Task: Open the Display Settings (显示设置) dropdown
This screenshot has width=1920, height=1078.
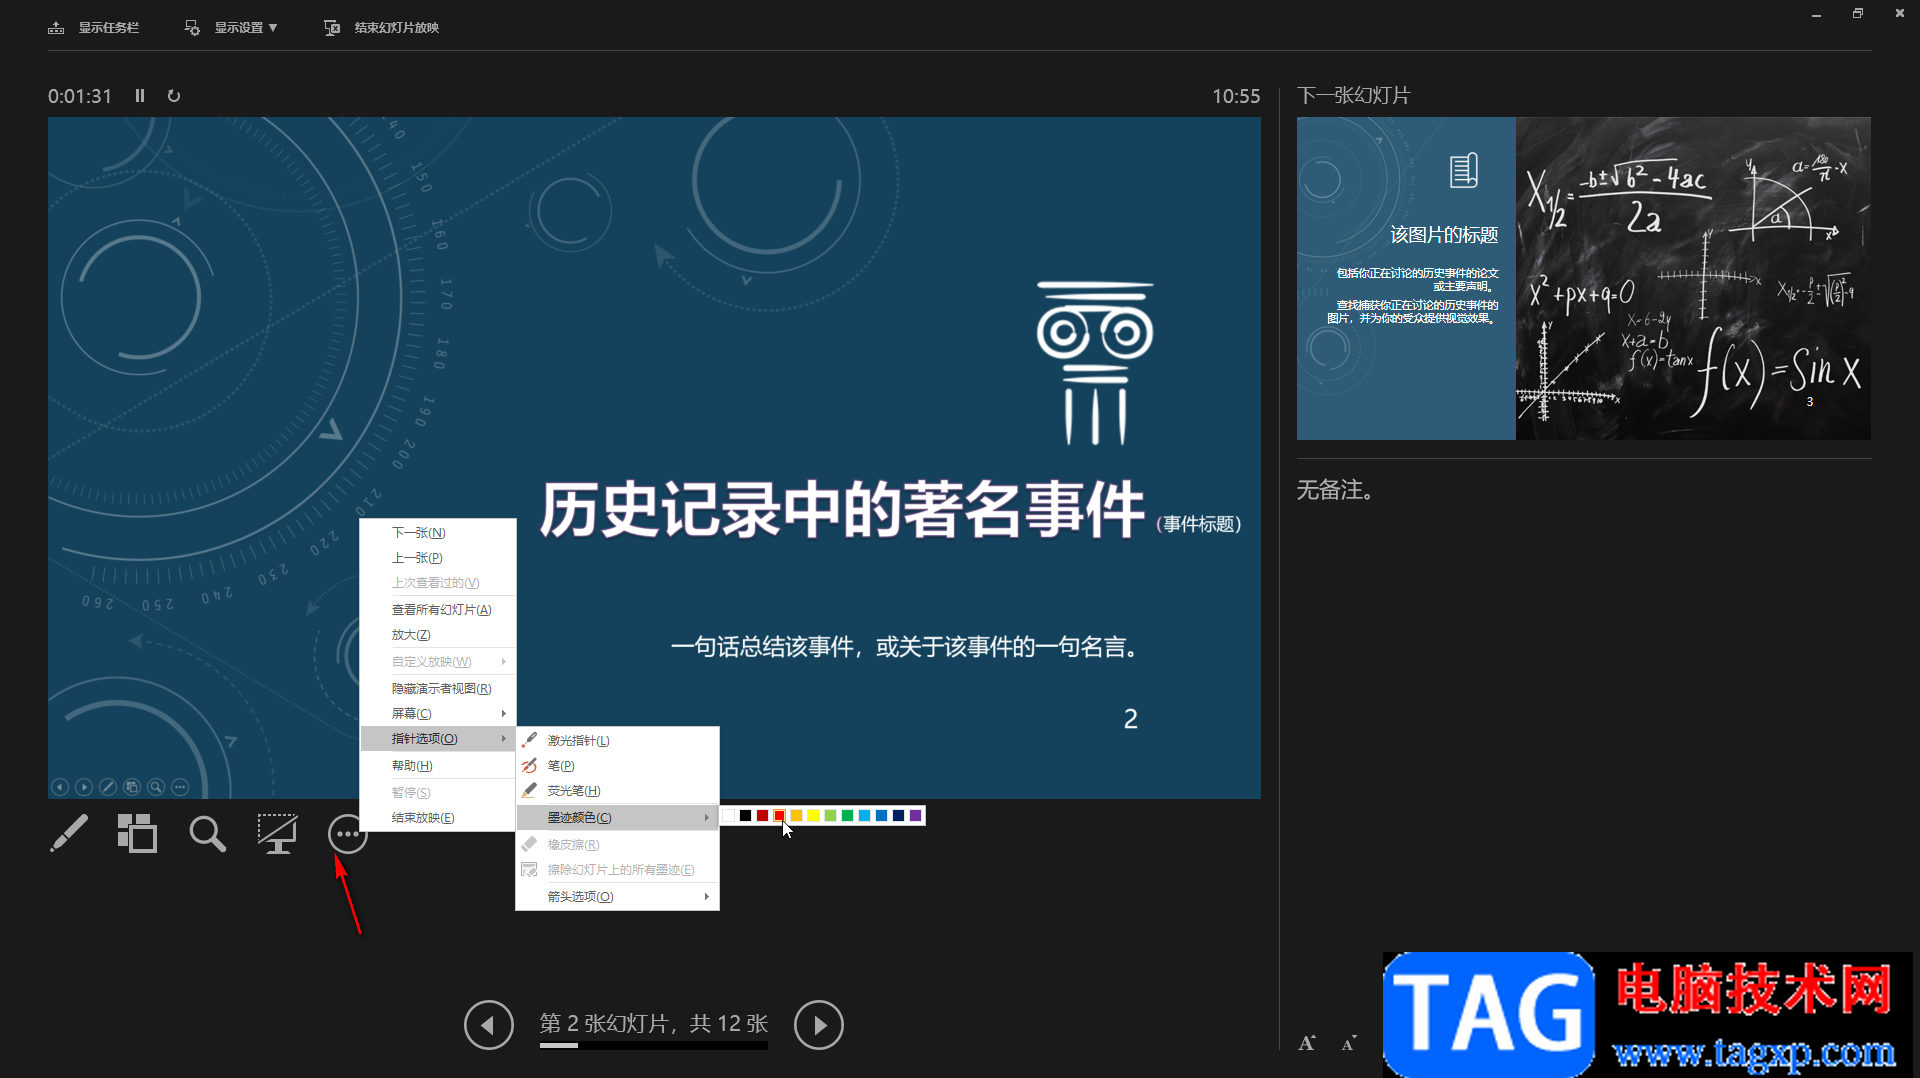Action: [231, 28]
